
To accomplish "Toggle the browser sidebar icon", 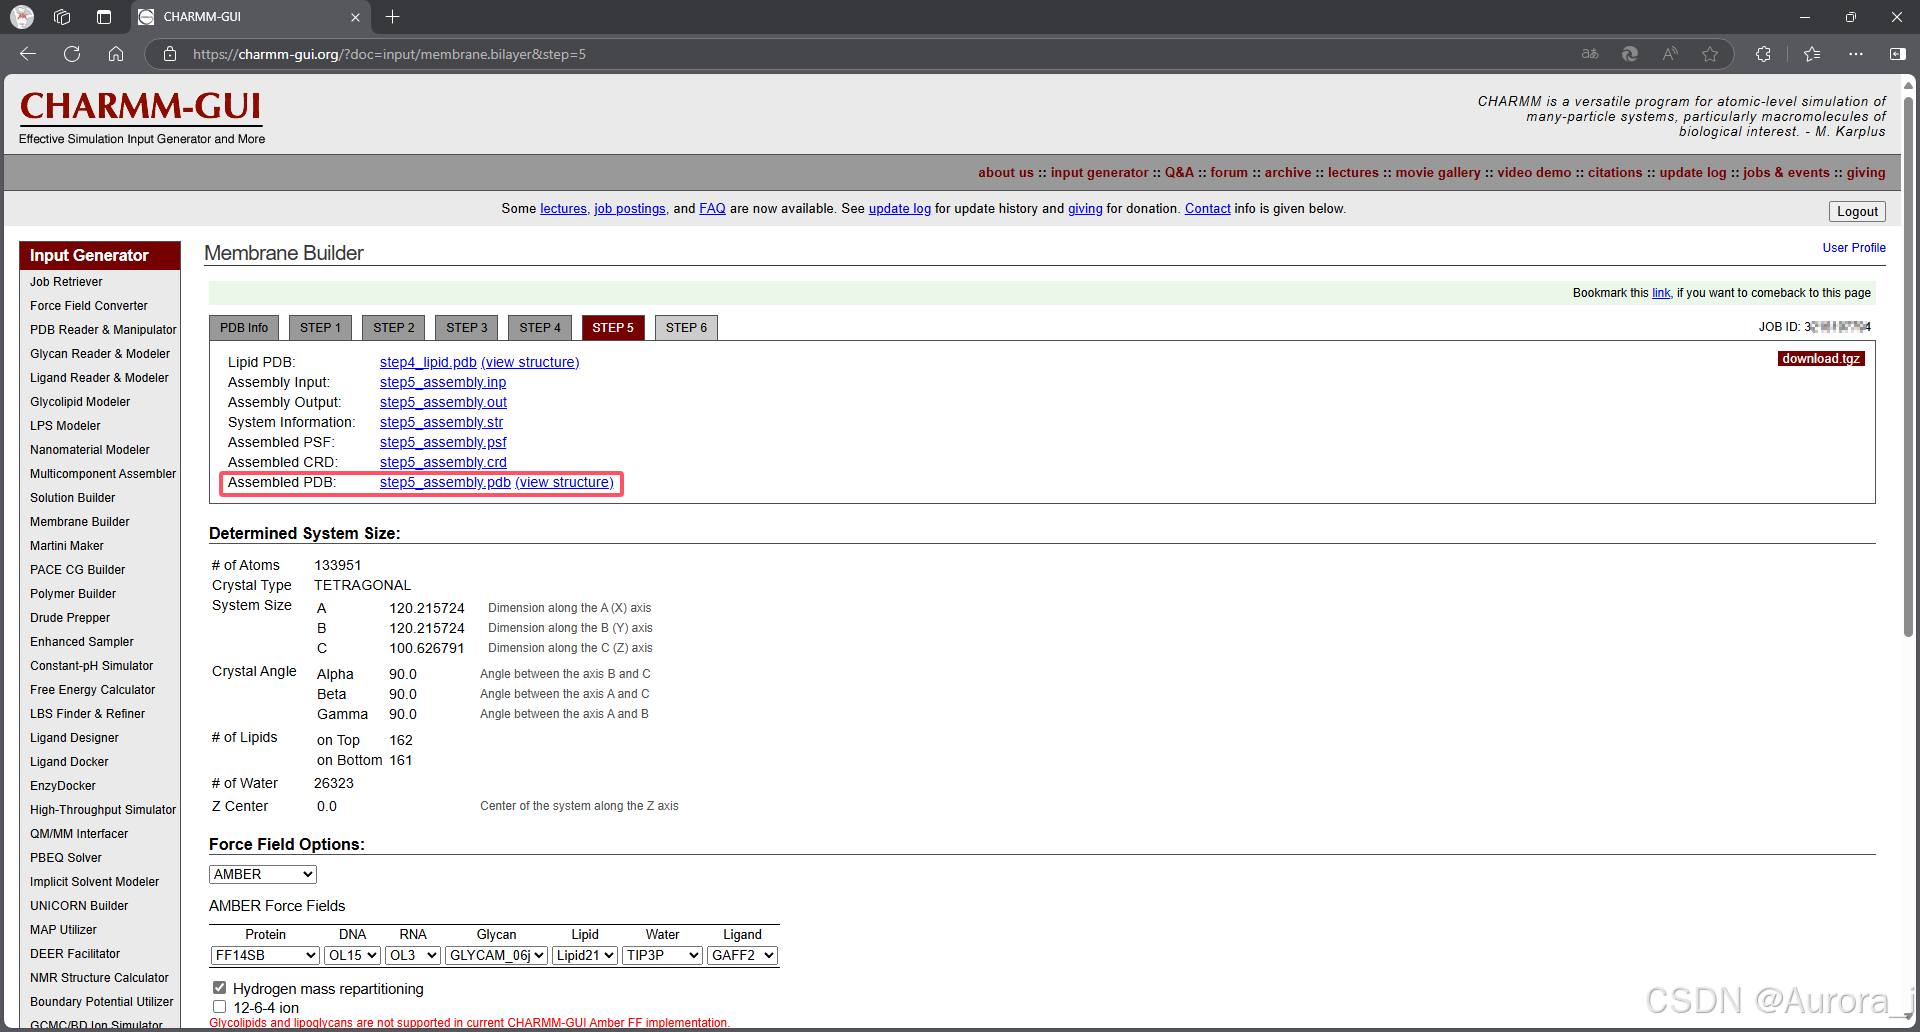I will pyautogui.click(x=1898, y=54).
